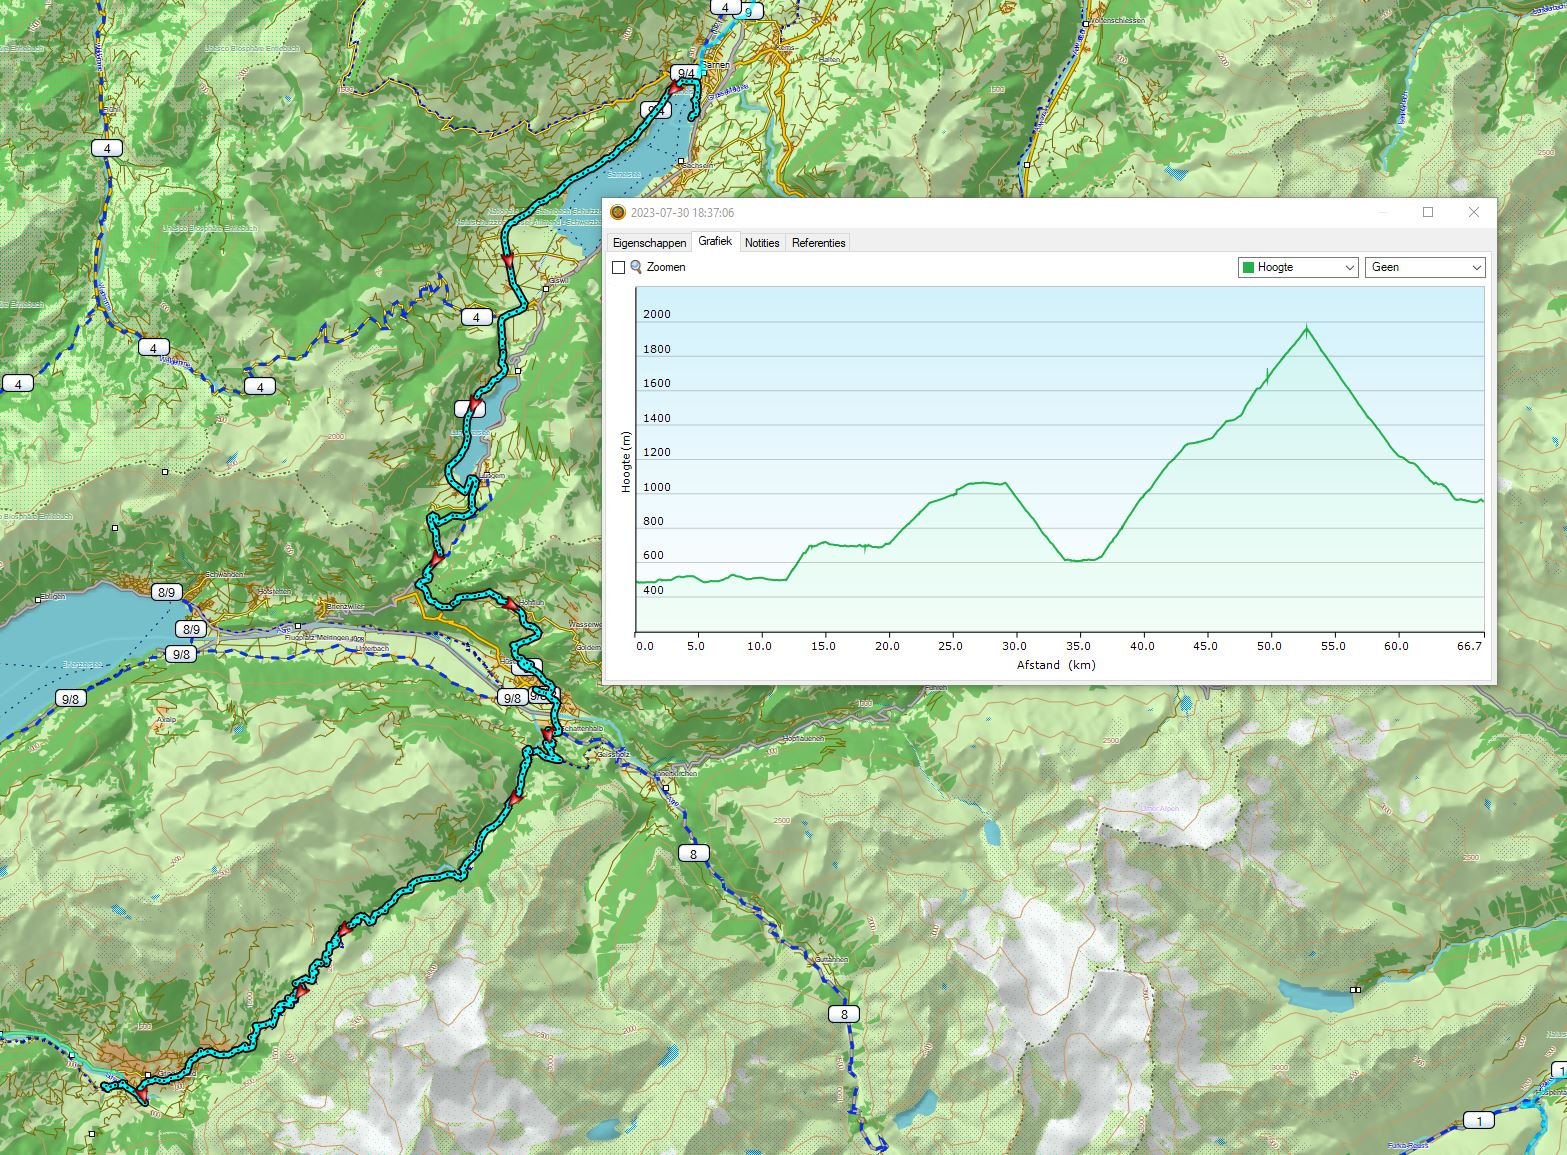Click the track dialog's title bar icon
This screenshot has width=1567, height=1155.
(617, 213)
